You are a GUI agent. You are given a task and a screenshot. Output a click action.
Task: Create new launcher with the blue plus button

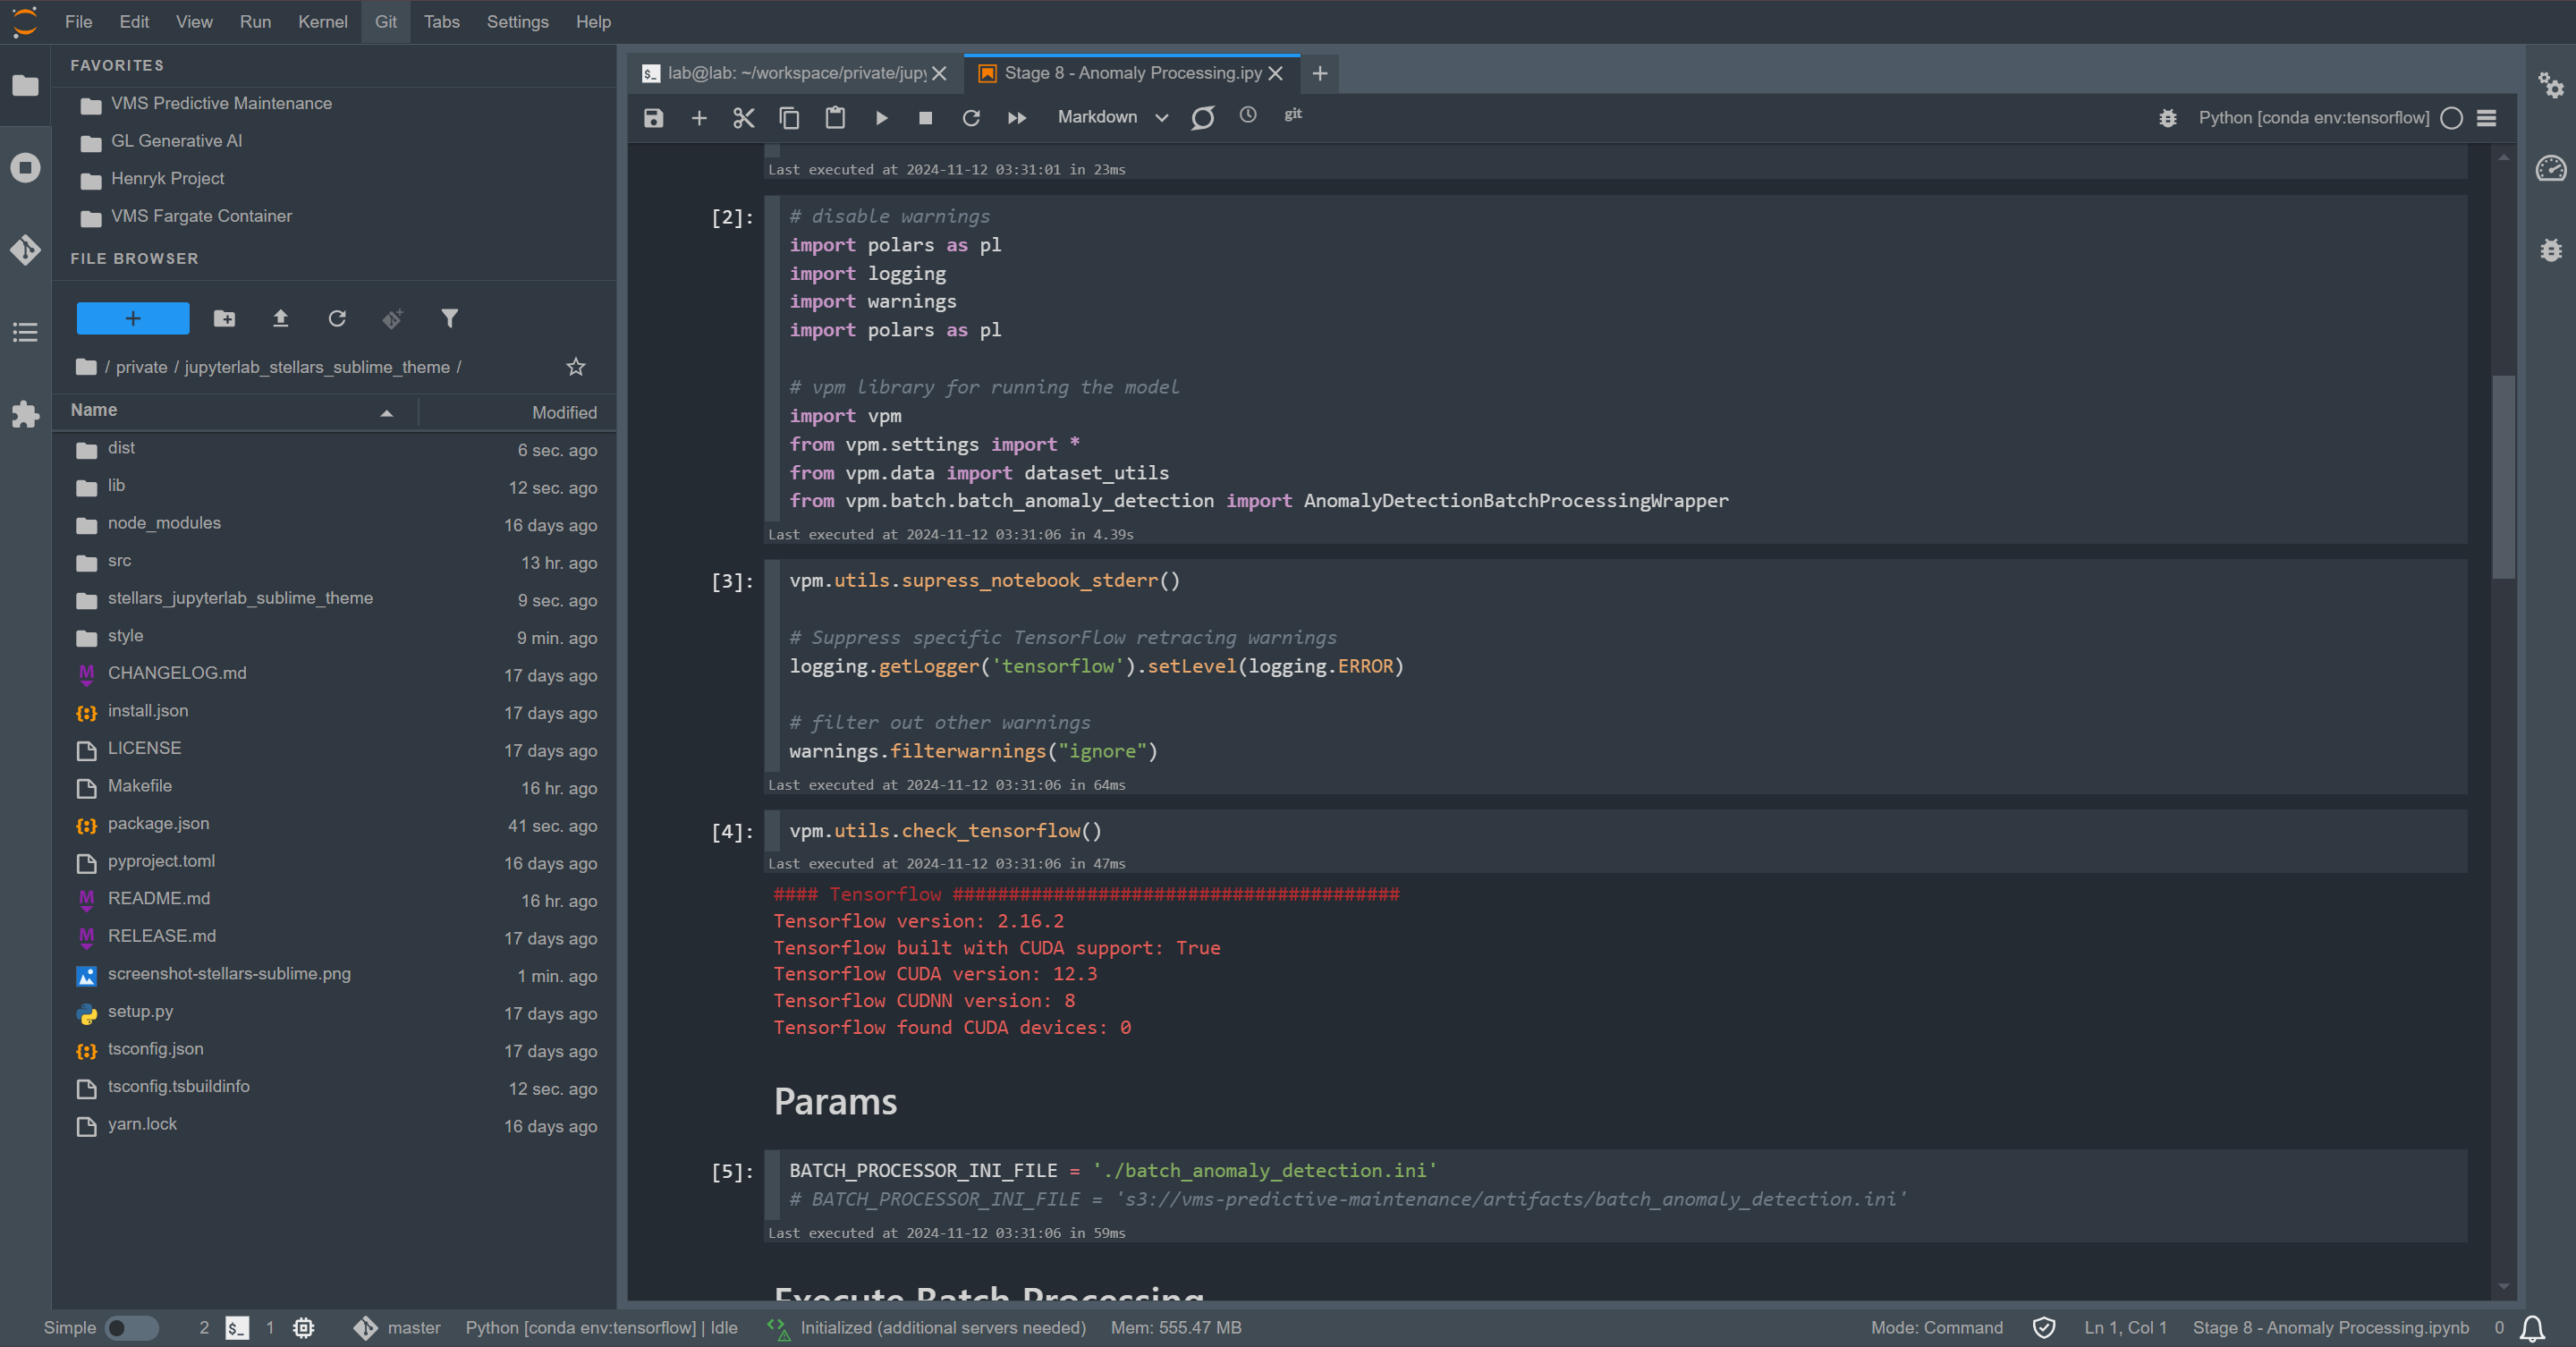click(x=132, y=318)
